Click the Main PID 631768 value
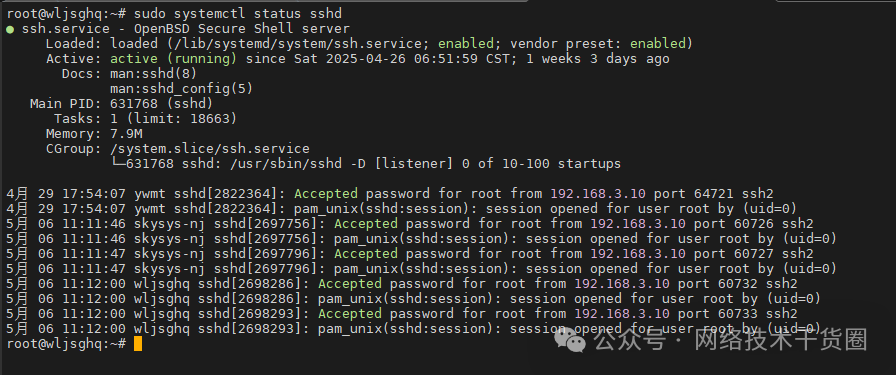This screenshot has height=375, width=896. [x=134, y=104]
